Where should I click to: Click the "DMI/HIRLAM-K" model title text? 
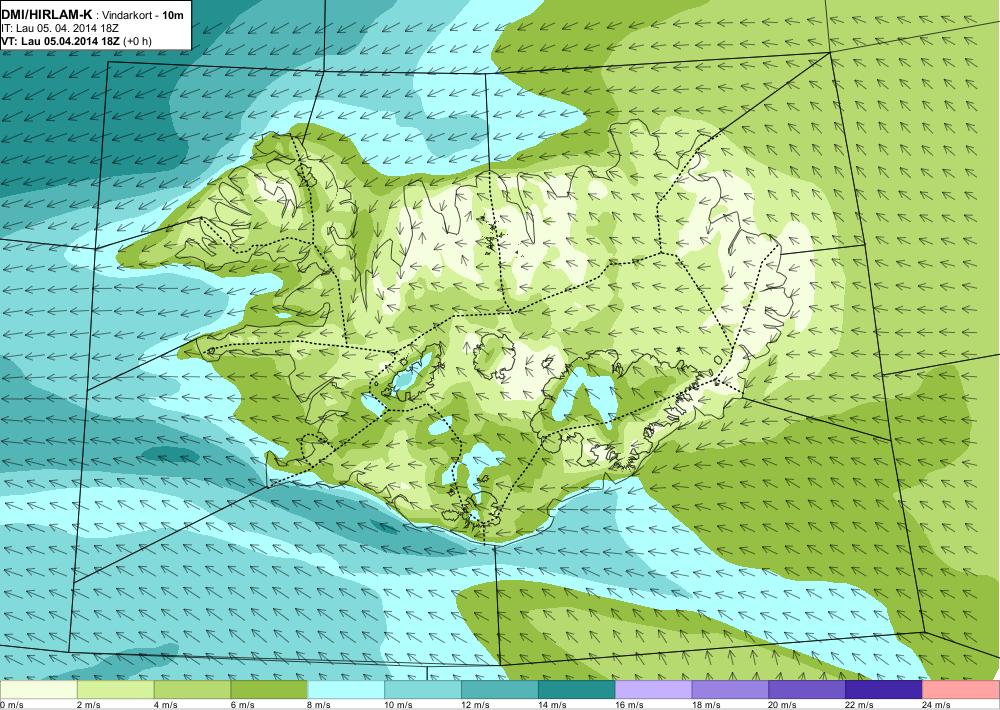47,14
